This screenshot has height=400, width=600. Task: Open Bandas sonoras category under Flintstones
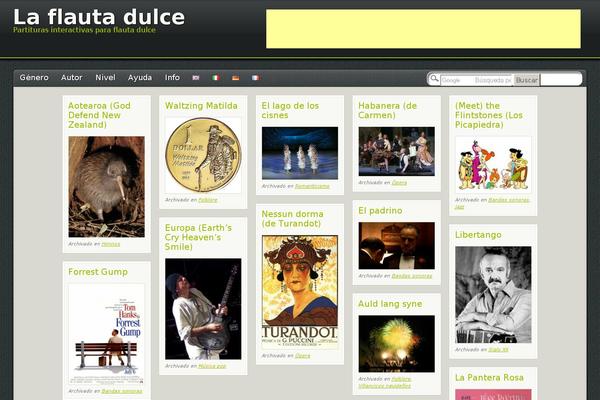[x=509, y=200]
